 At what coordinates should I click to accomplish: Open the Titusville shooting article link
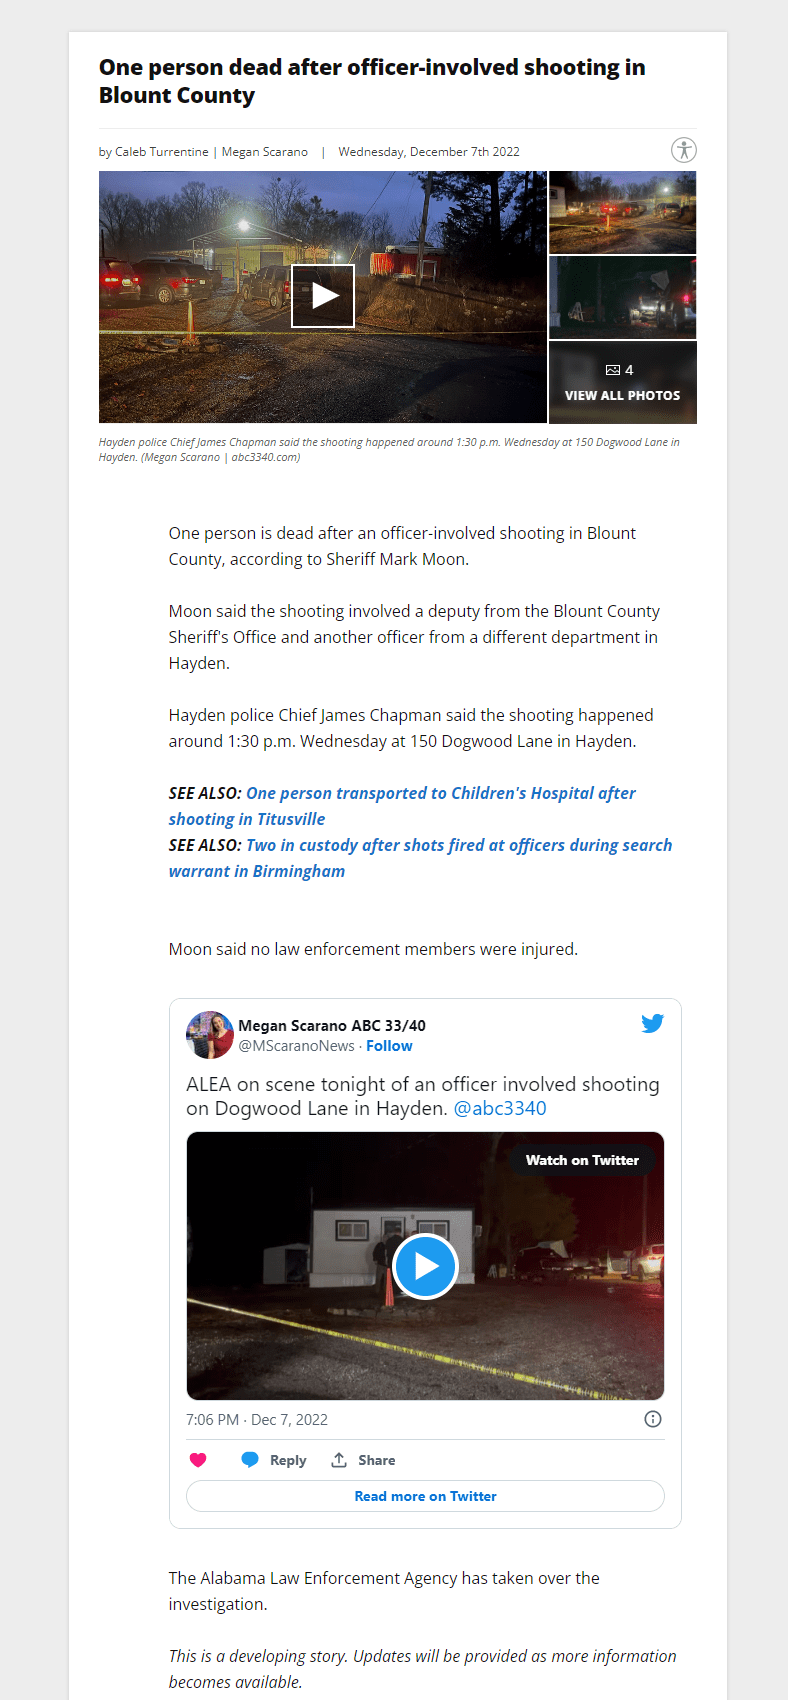coord(402,806)
